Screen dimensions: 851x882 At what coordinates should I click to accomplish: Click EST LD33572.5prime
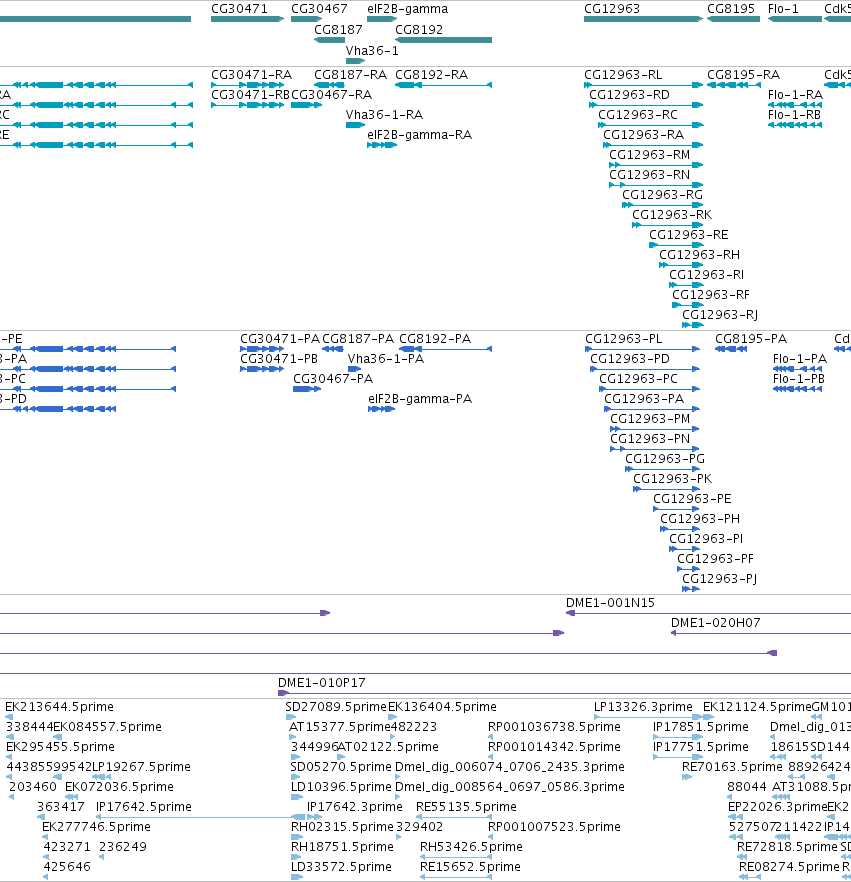coord(341,867)
